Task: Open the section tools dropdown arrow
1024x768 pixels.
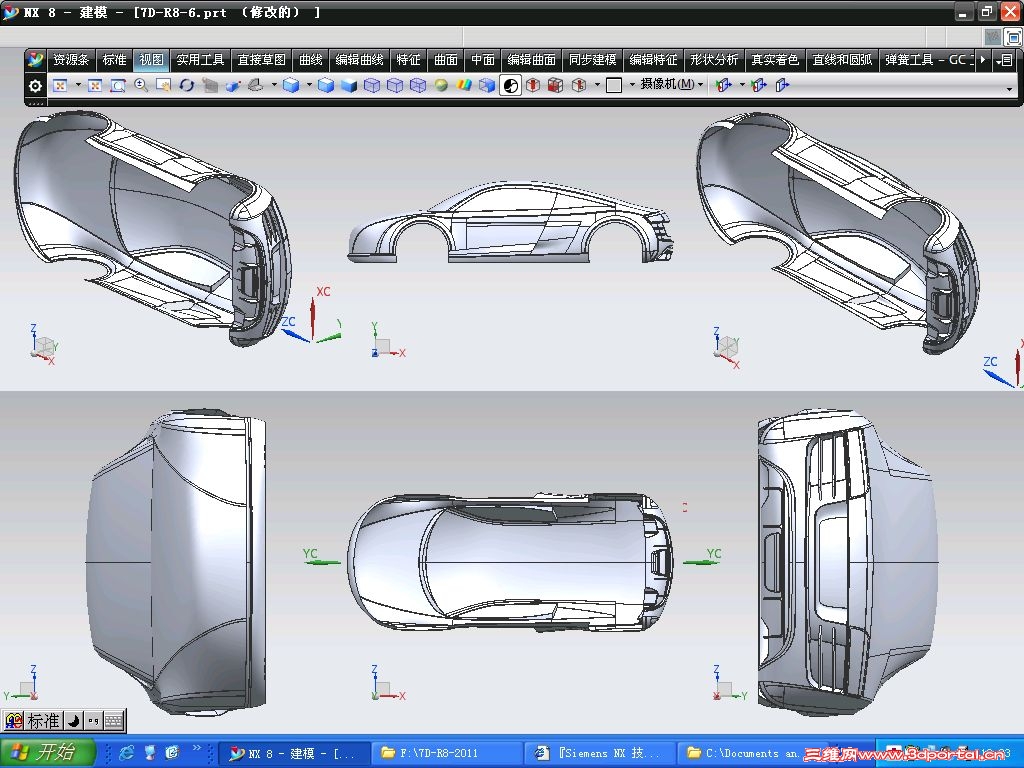Action: click(x=596, y=85)
